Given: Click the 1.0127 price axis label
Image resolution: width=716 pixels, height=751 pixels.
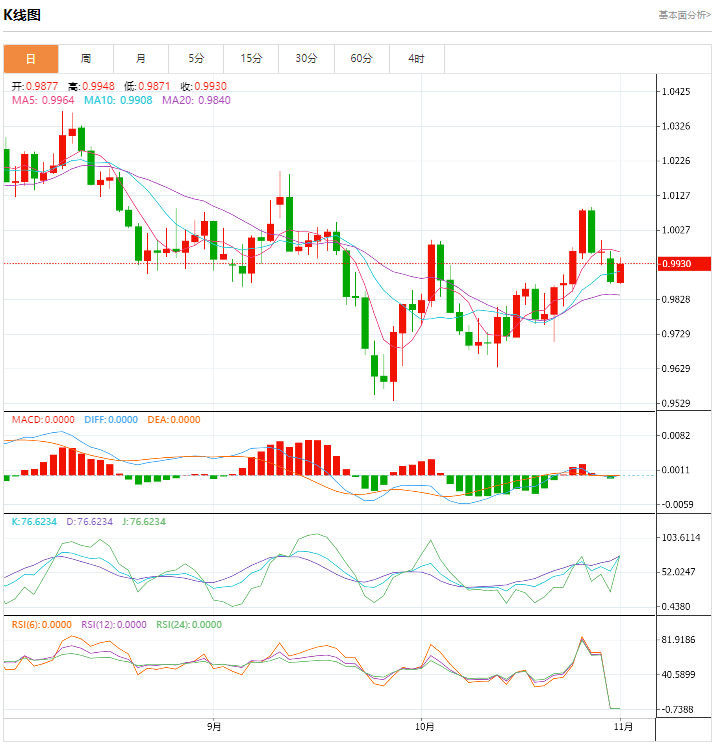Looking at the screenshot, I should click(x=676, y=195).
